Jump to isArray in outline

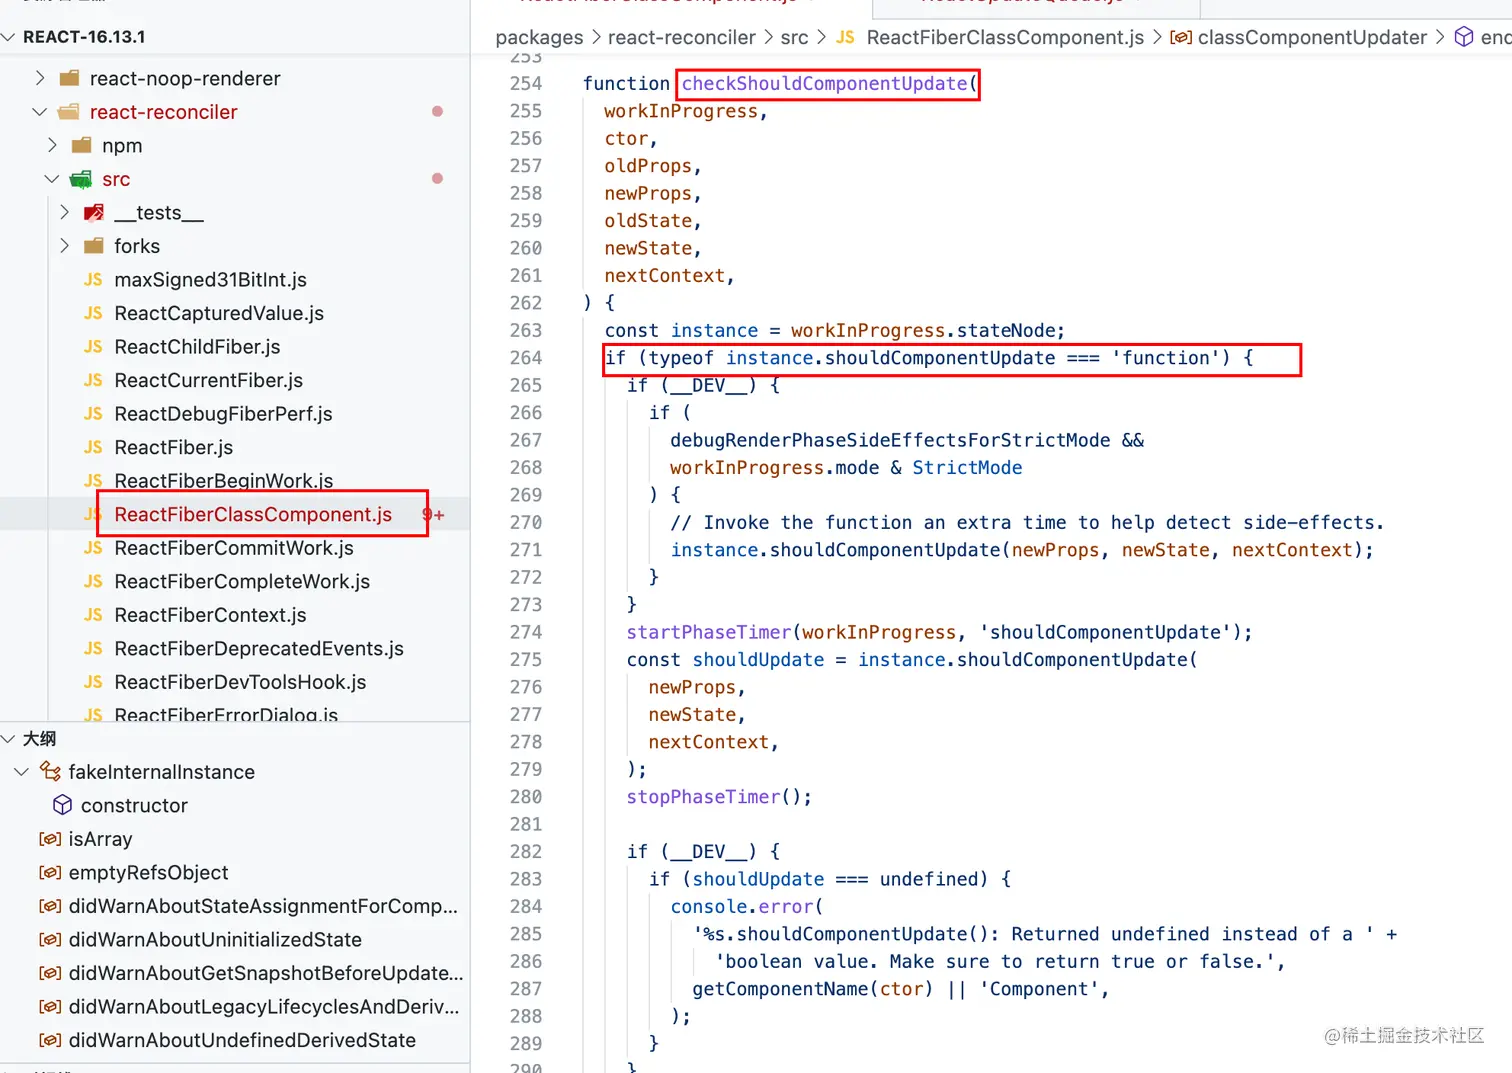100,839
